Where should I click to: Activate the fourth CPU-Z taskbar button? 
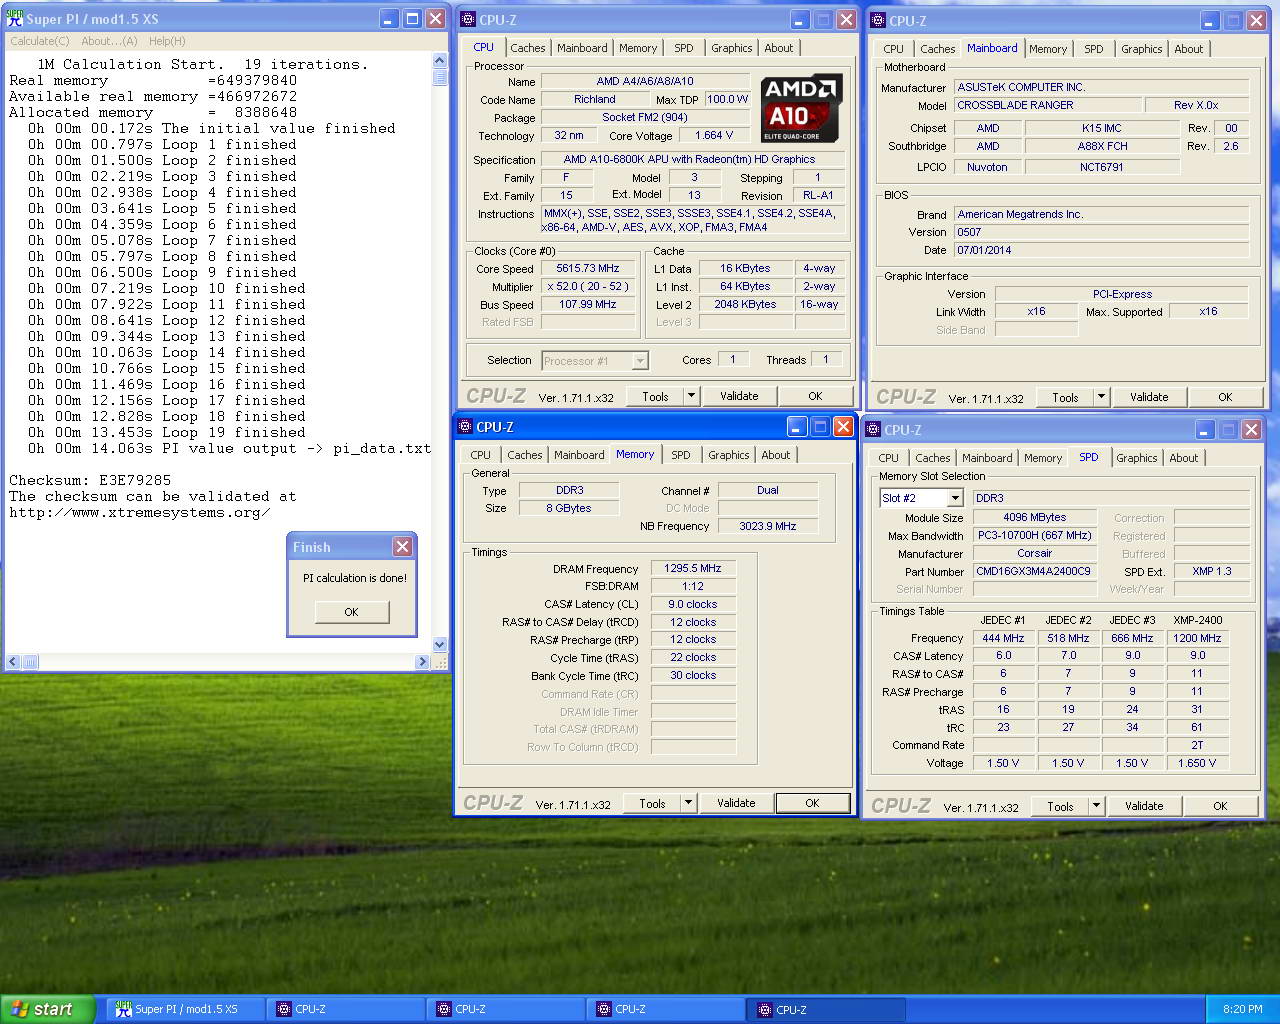pos(825,1009)
